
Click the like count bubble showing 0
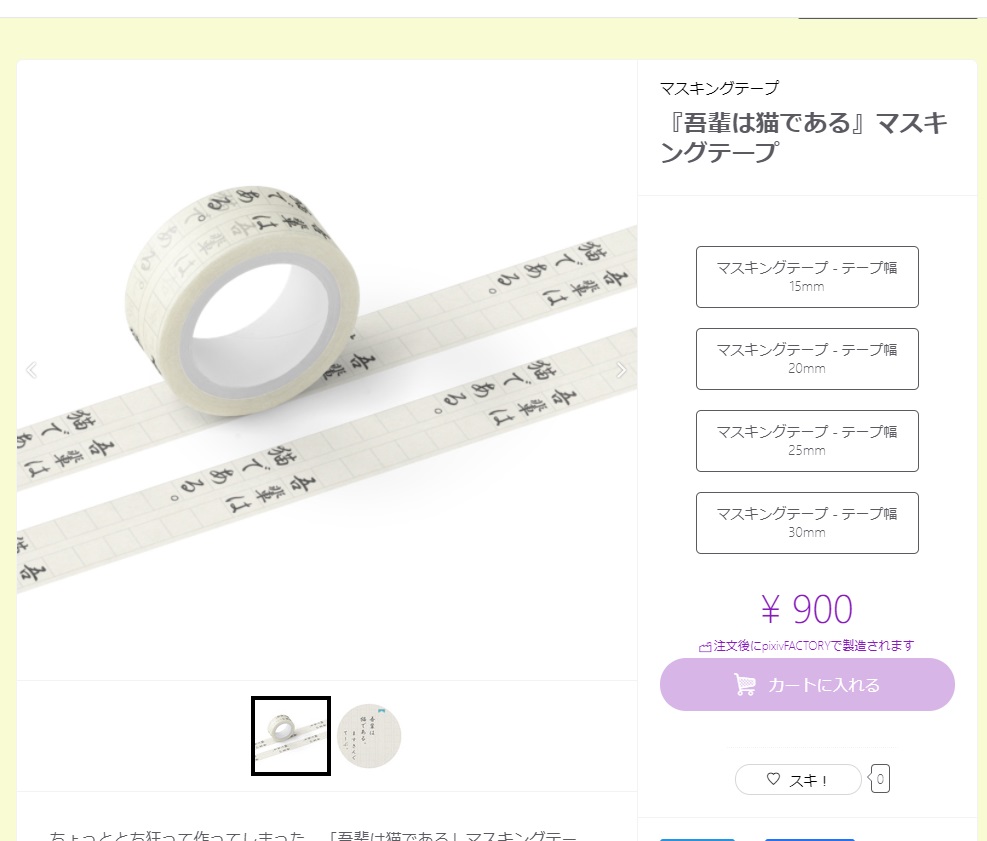[878, 779]
